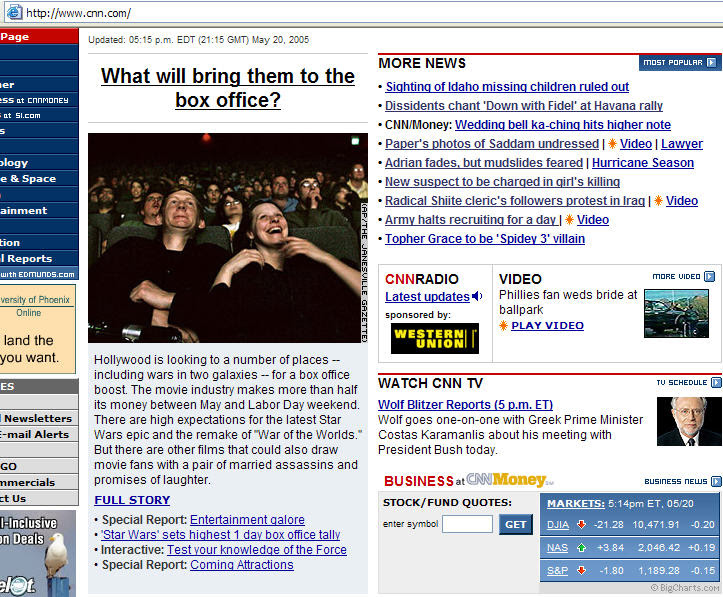Open the Newsletters sidebar item

[x=39, y=419]
